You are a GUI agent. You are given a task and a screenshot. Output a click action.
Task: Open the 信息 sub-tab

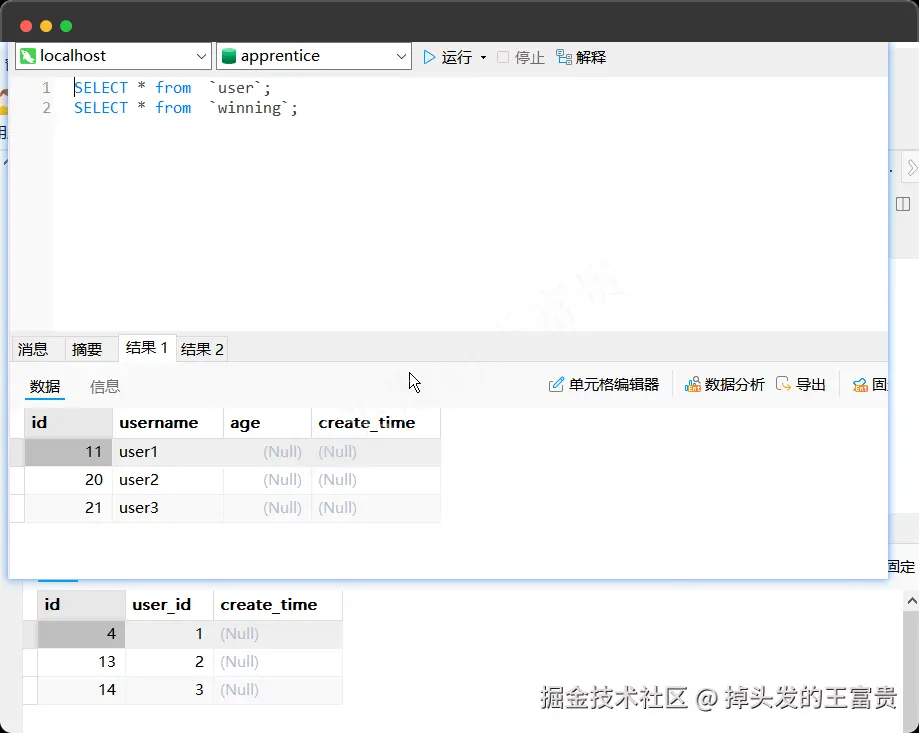(x=105, y=387)
